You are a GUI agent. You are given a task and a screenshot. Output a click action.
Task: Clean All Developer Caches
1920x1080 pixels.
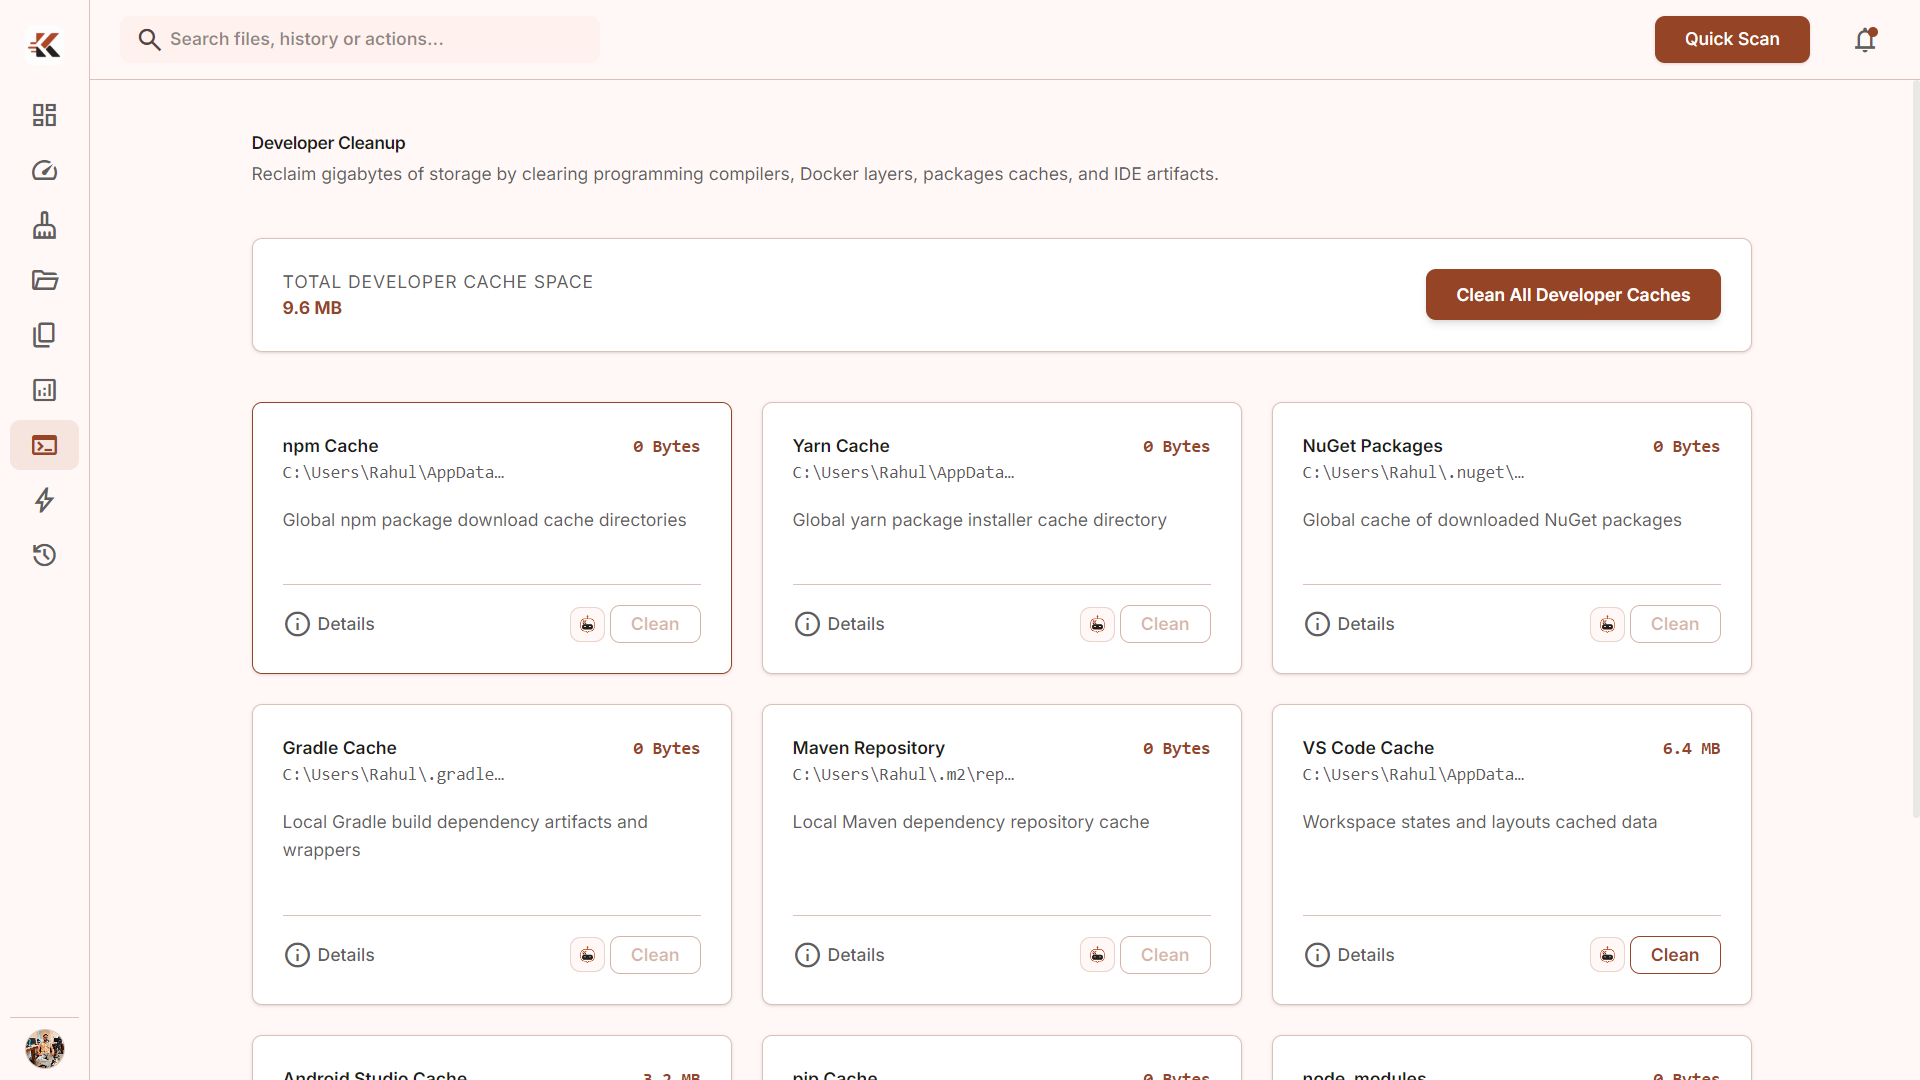tap(1573, 295)
